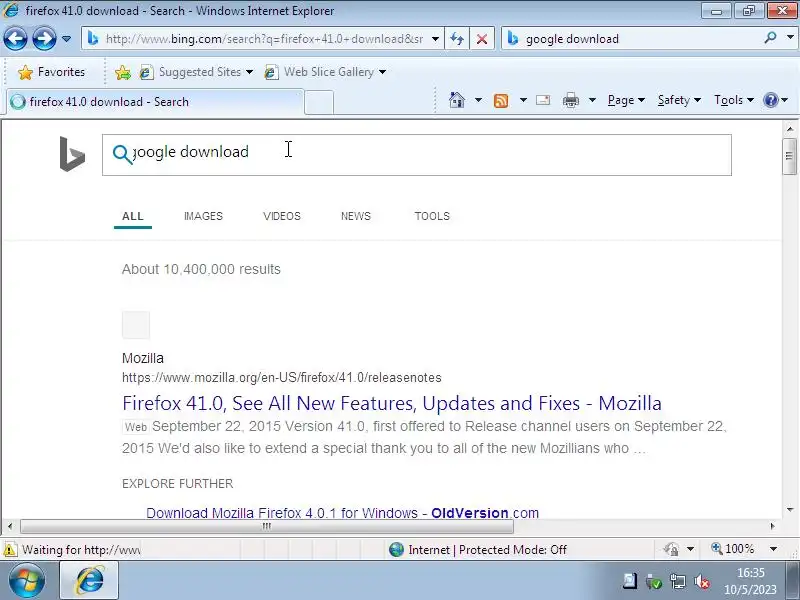This screenshot has width=800, height=600.
Task: Switch to the VIDEOS tab
Action: pyautogui.click(x=282, y=216)
